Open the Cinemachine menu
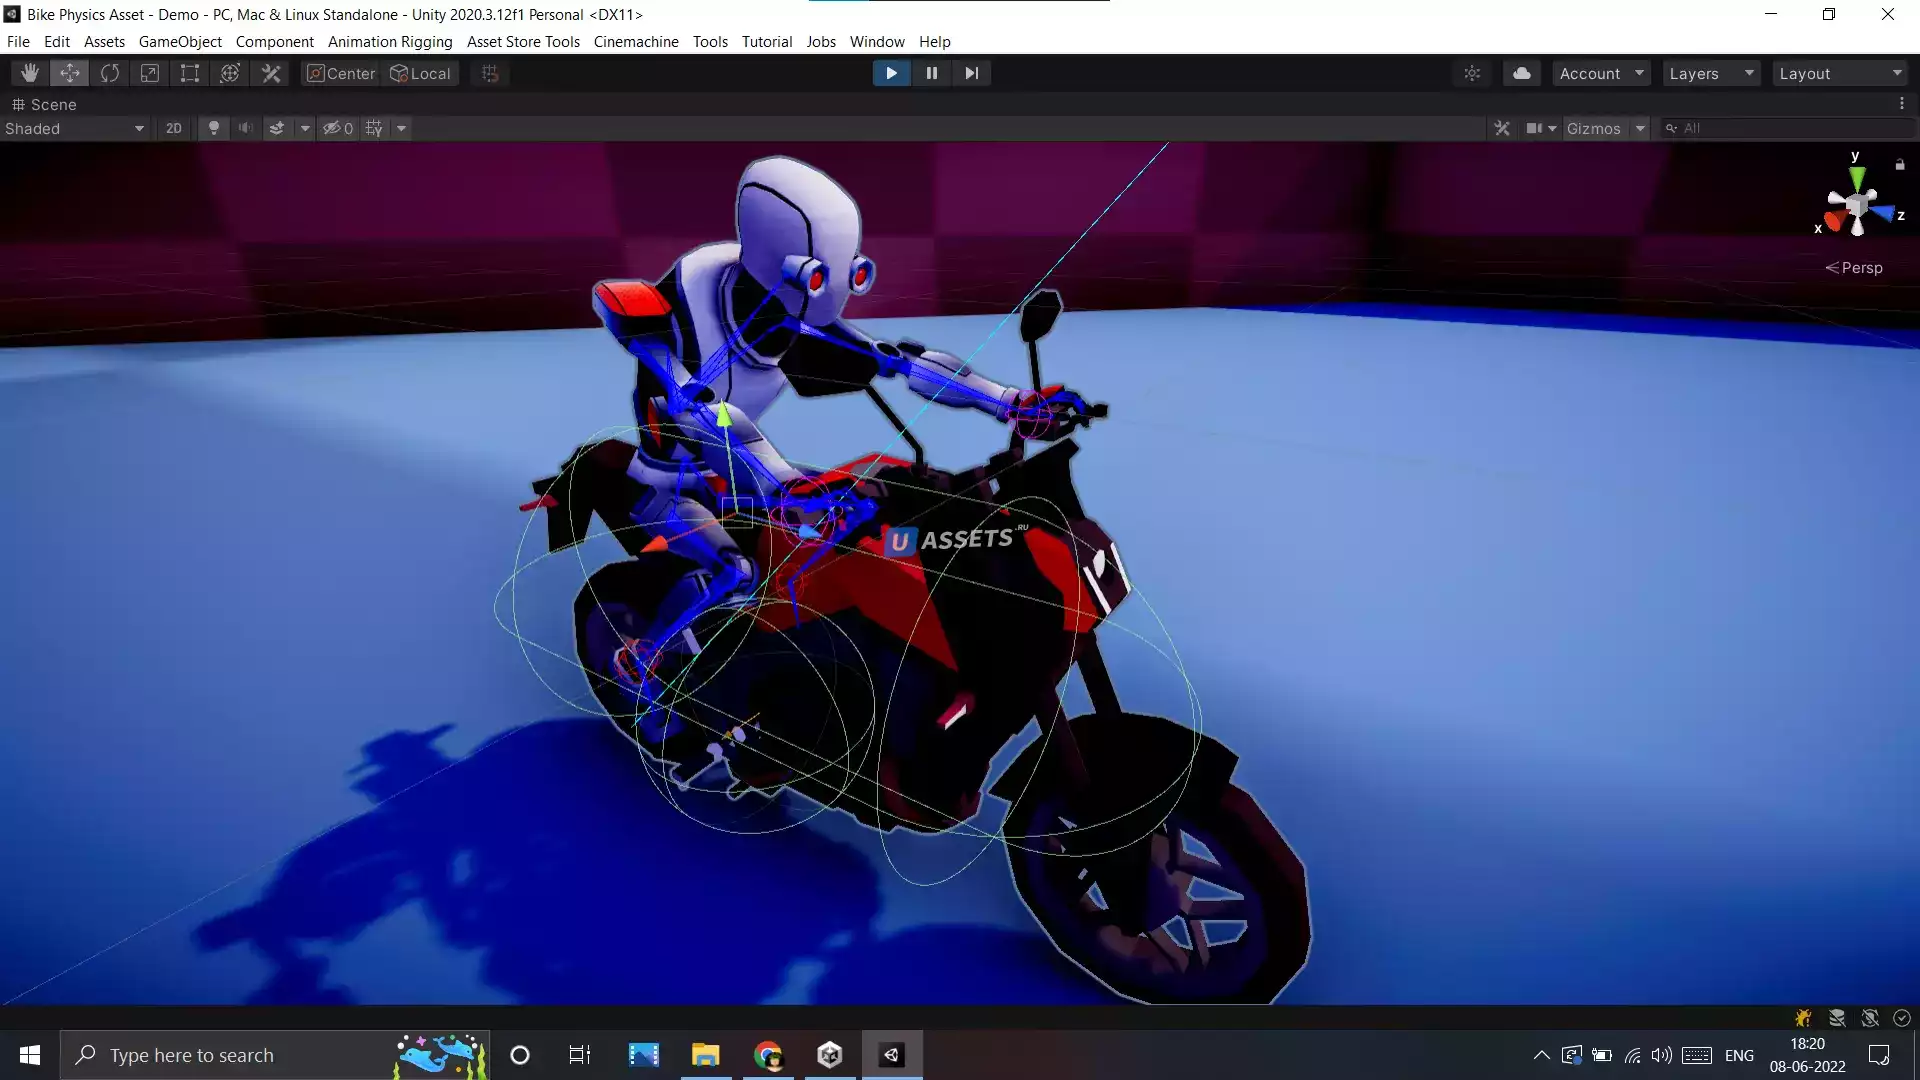The width and height of the screenshot is (1920, 1080). point(636,41)
